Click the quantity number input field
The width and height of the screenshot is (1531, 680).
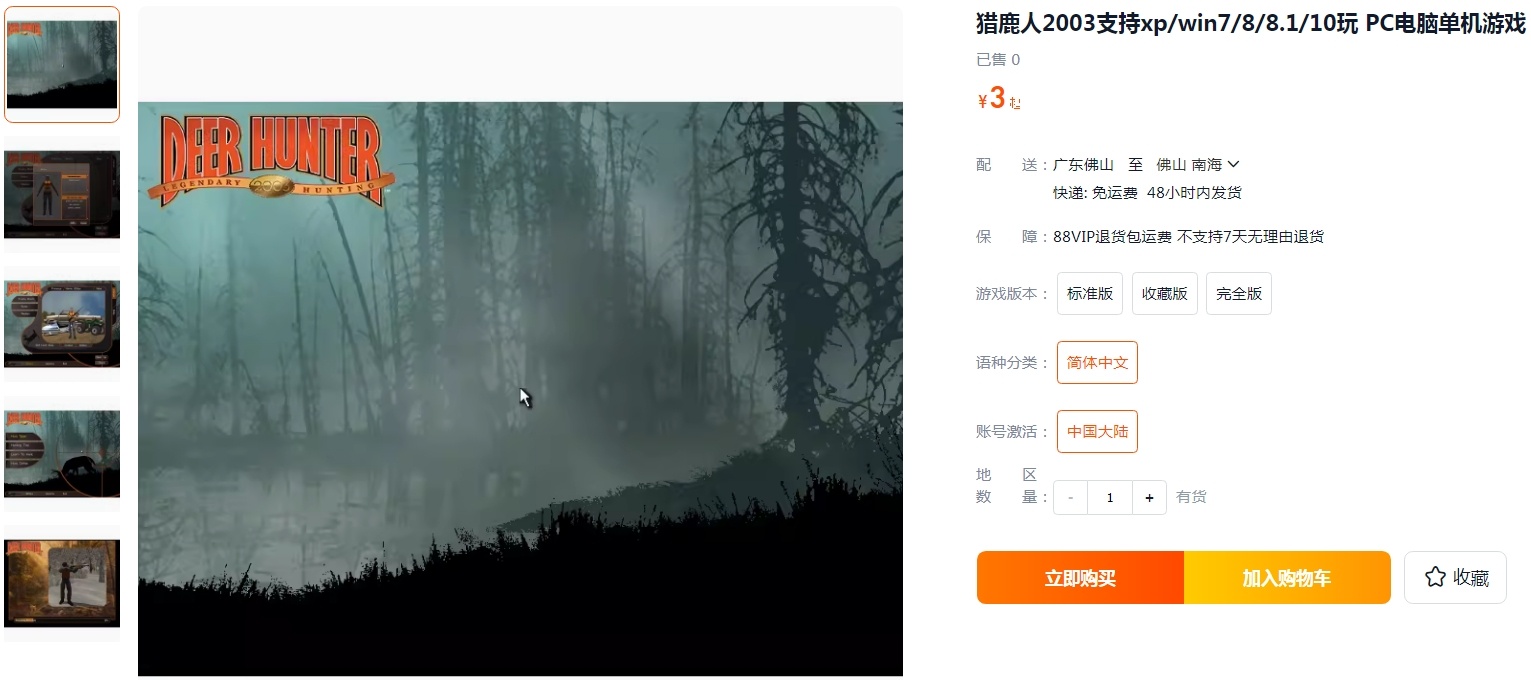[1110, 497]
